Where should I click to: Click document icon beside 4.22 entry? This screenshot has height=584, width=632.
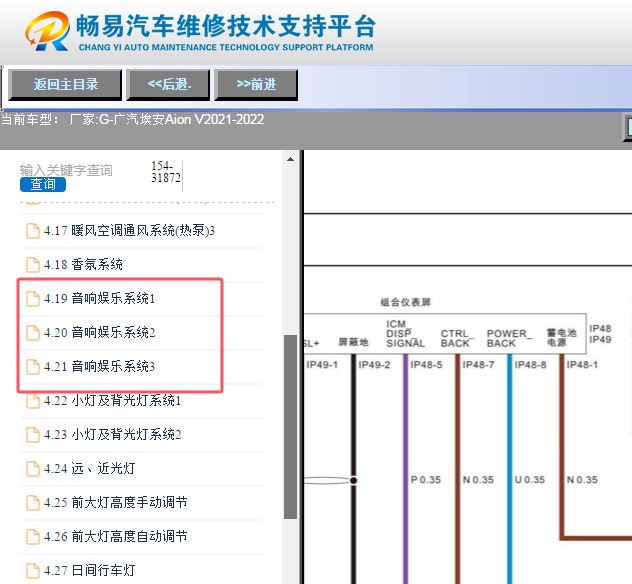point(33,401)
